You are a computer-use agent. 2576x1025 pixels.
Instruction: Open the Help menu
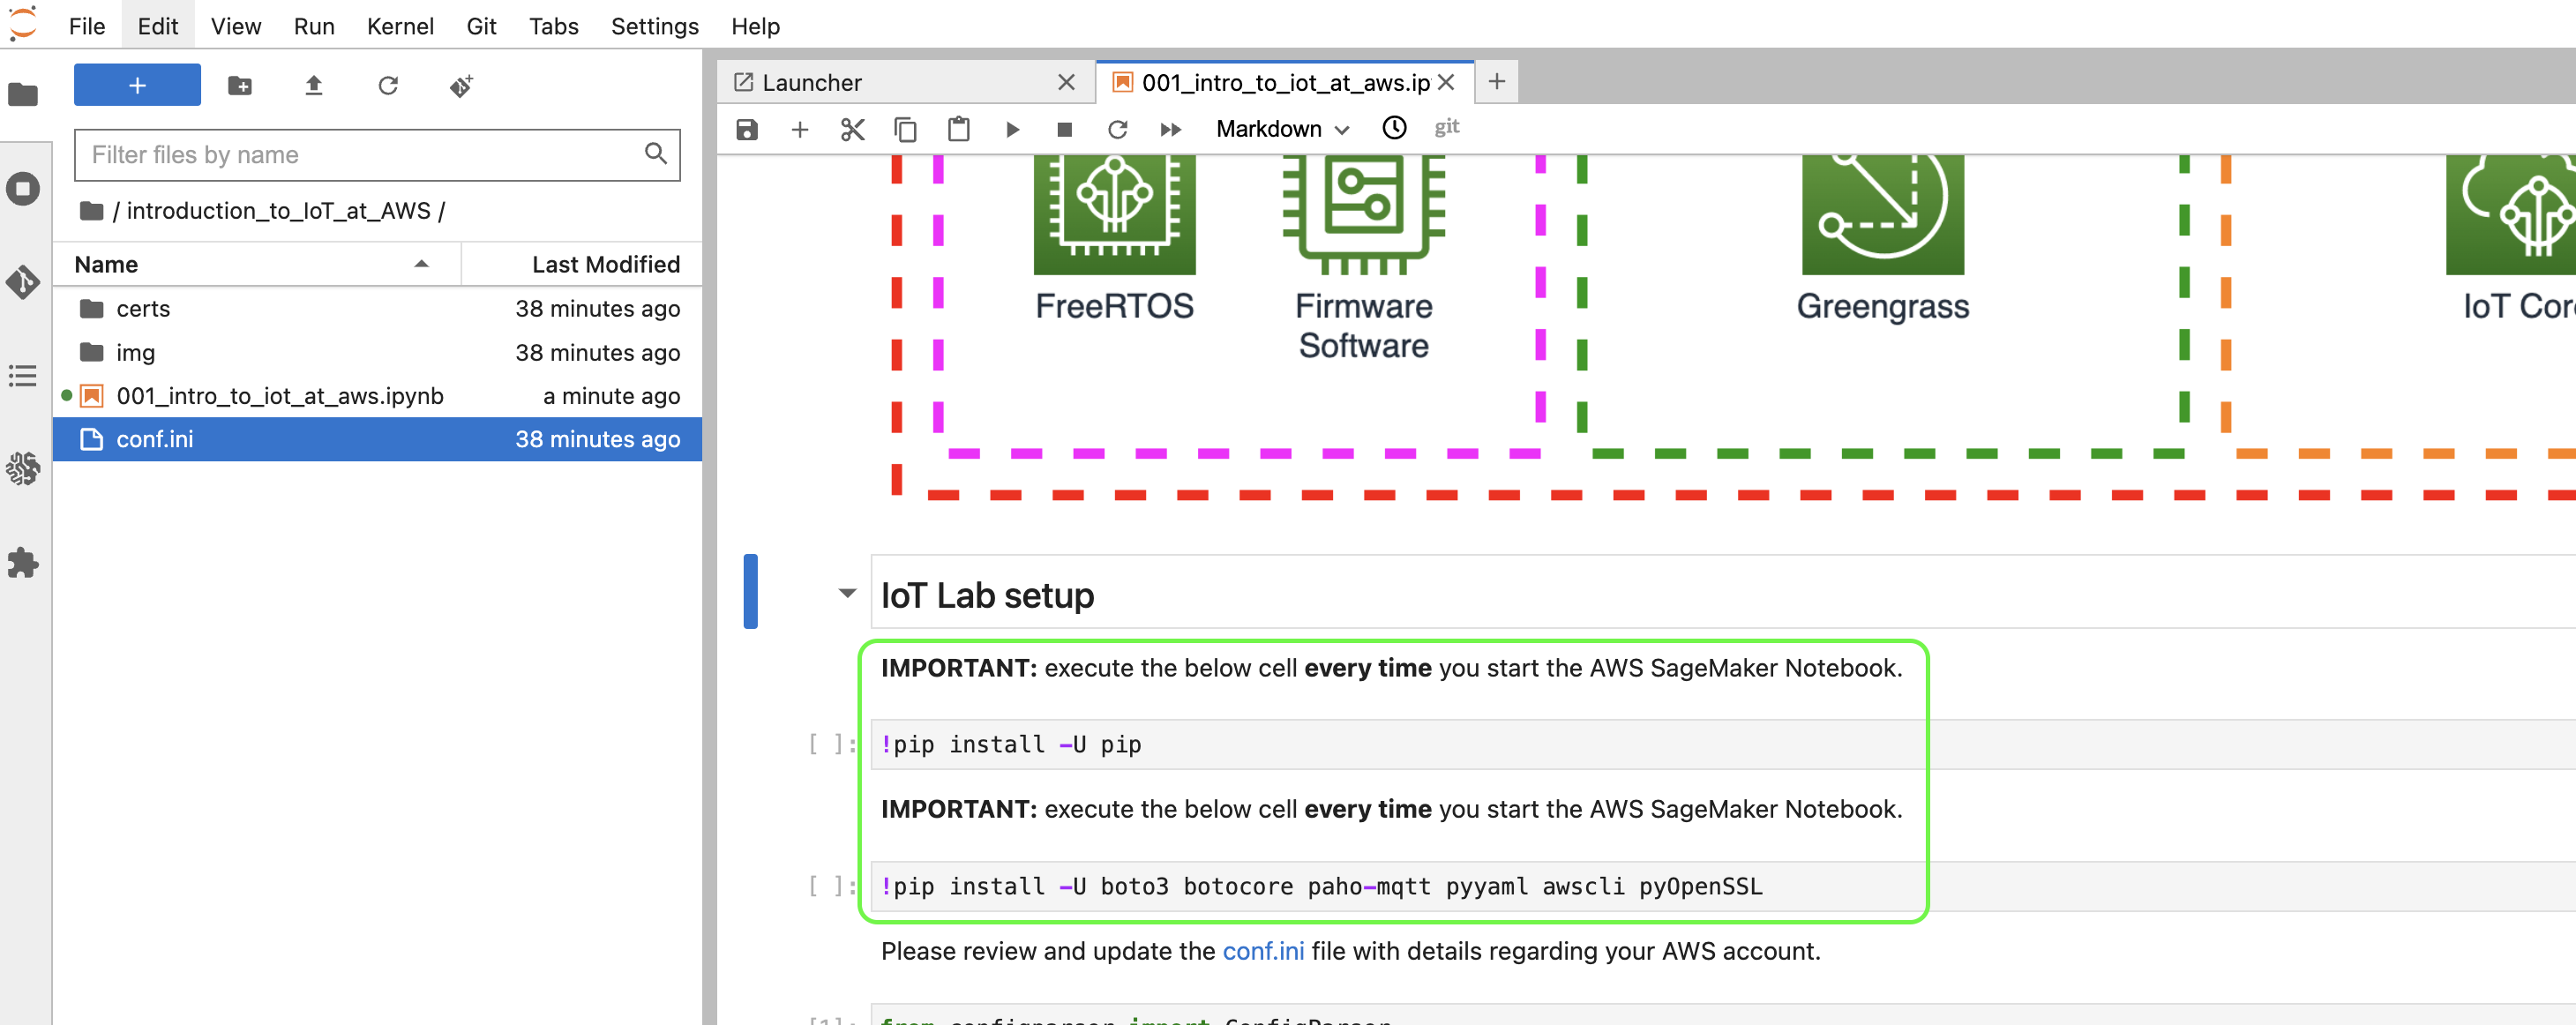tap(755, 26)
